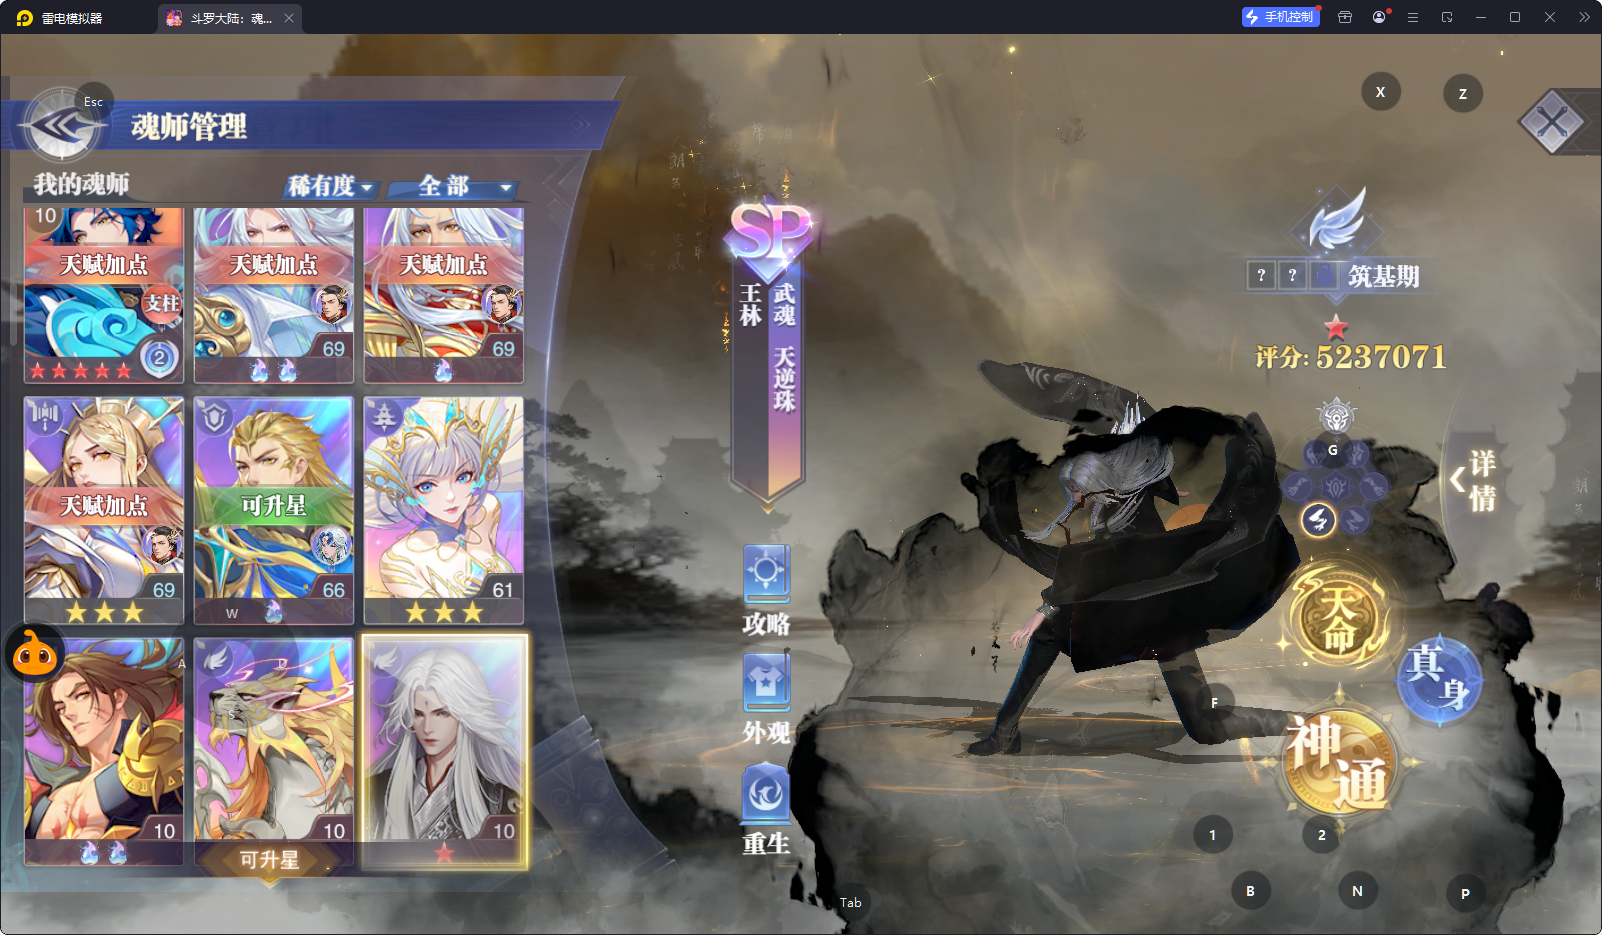Click the back arrow beside 魂师管理
The width and height of the screenshot is (1602, 935).
[62, 126]
